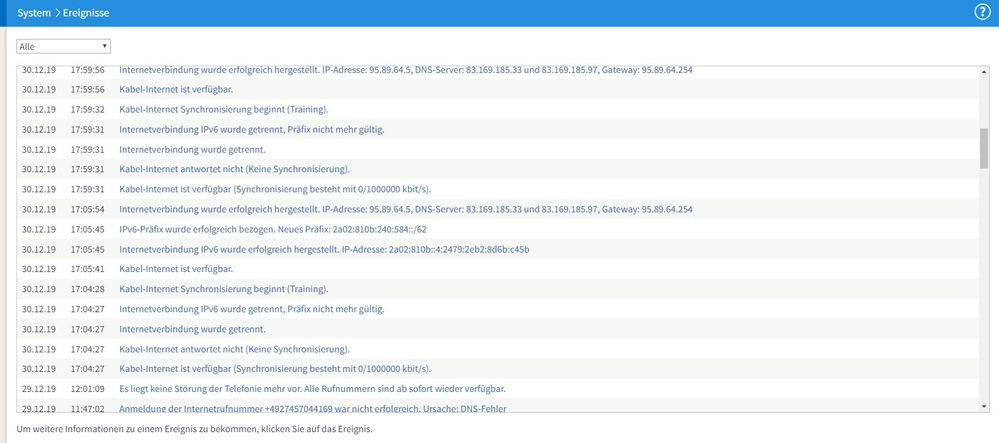Select the 17:05:41 Kabel-Internet ist verfügbar event

point(498,269)
